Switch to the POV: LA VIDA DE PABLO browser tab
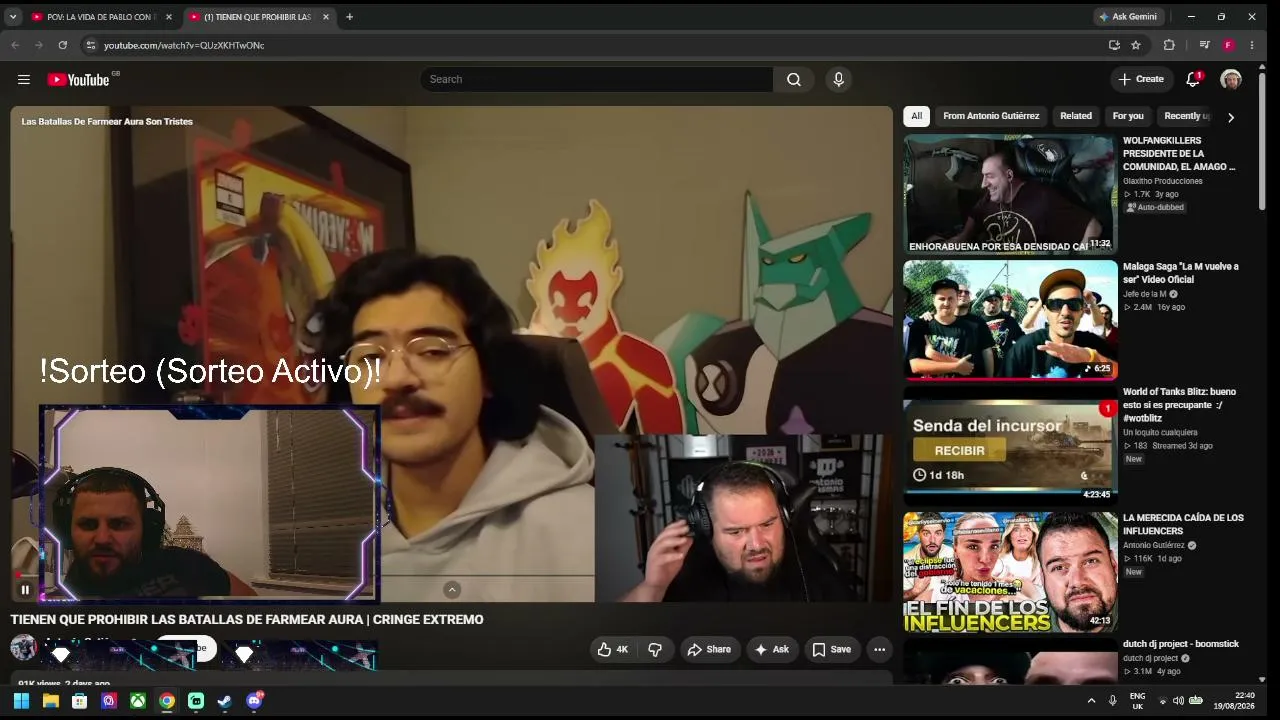Screen dimensions: 1280x720 [100, 17]
